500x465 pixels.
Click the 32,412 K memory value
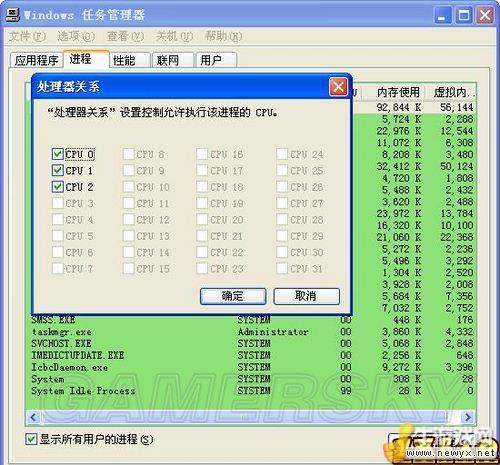coord(399,166)
